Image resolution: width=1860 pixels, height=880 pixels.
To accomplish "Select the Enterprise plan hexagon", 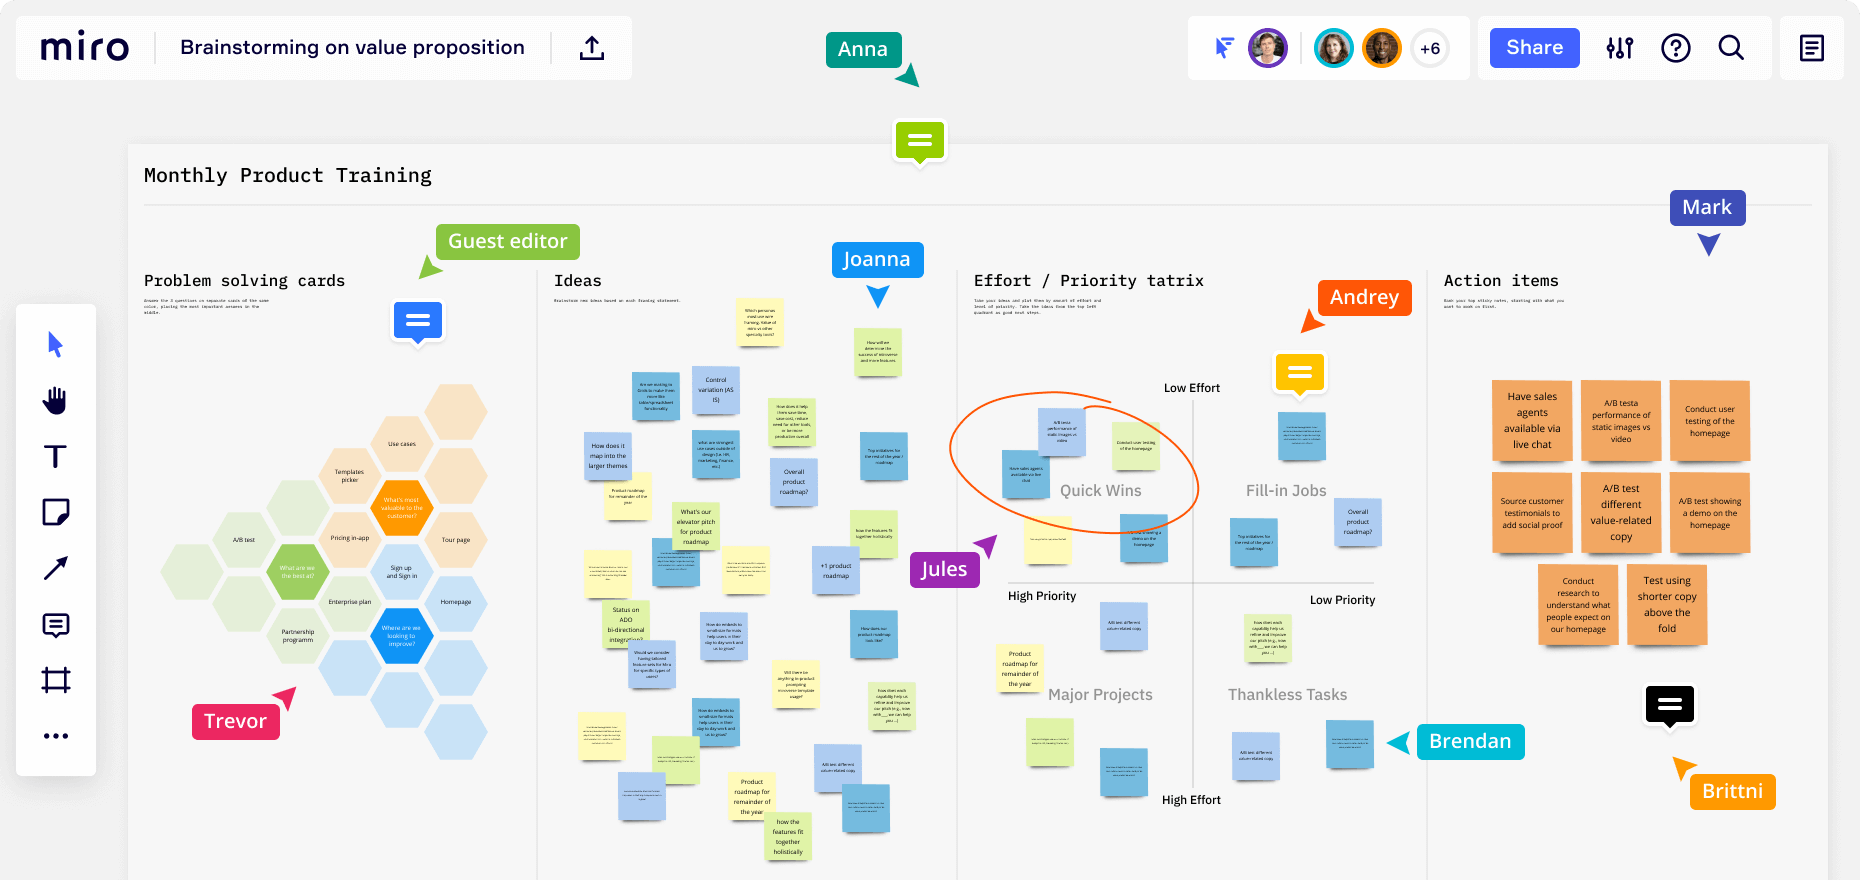I will tap(349, 602).
